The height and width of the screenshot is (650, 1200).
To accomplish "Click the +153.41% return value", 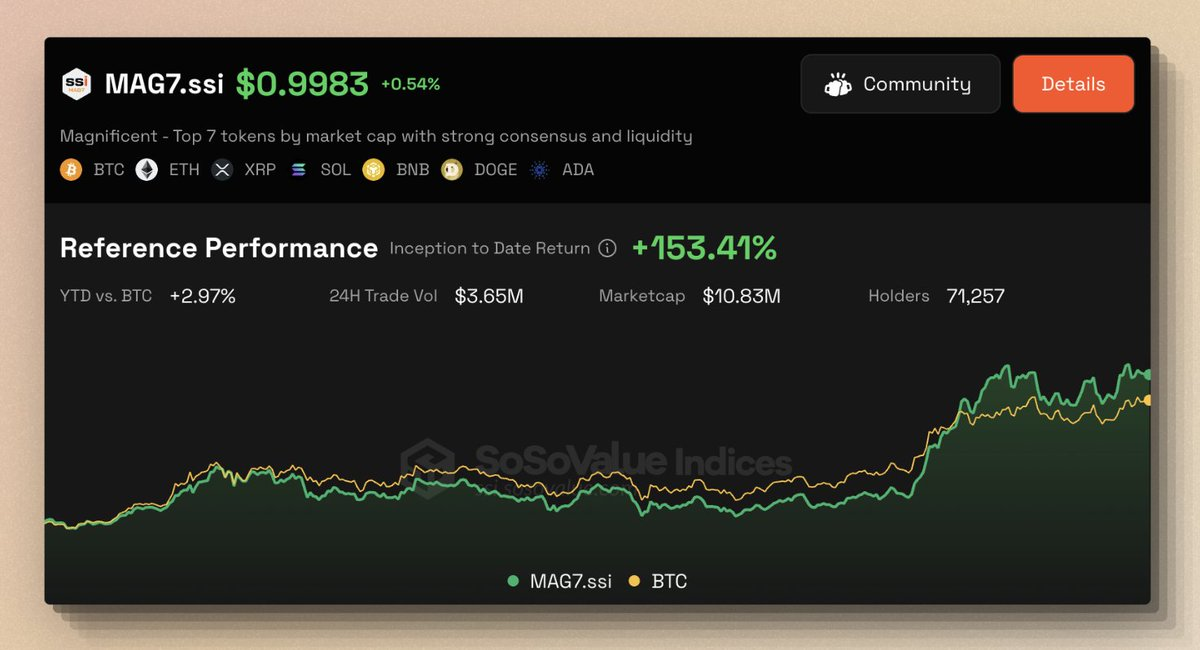I will [x=704, y=248].
